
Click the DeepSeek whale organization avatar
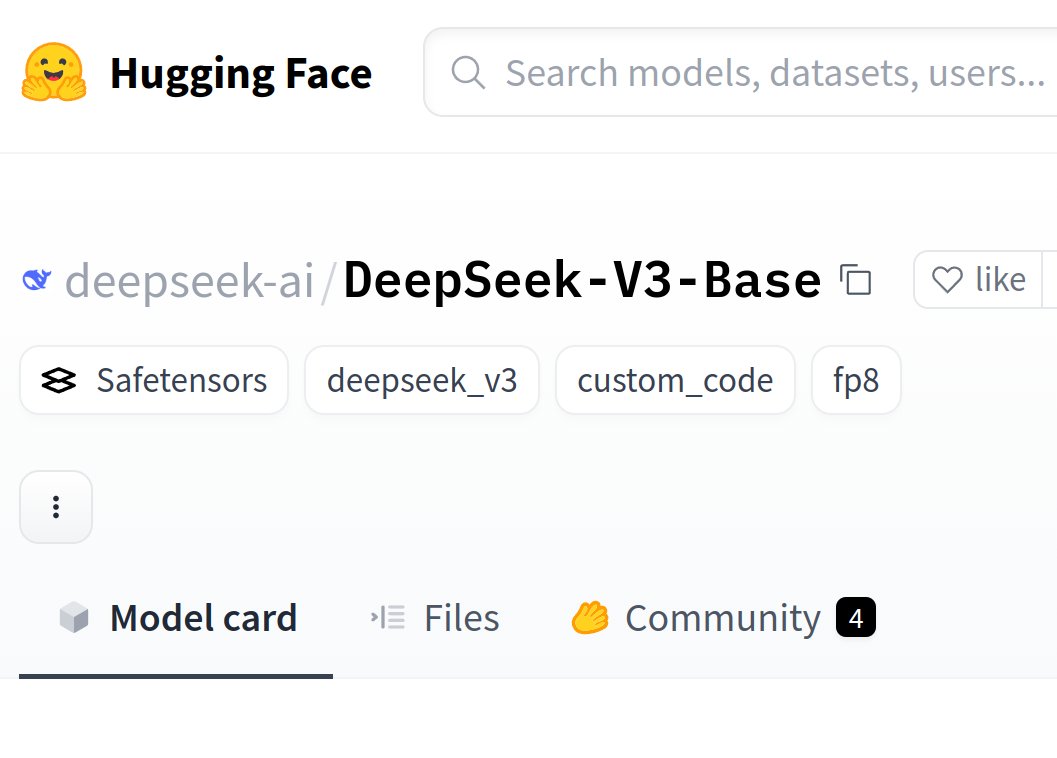(x=37, y=279)
